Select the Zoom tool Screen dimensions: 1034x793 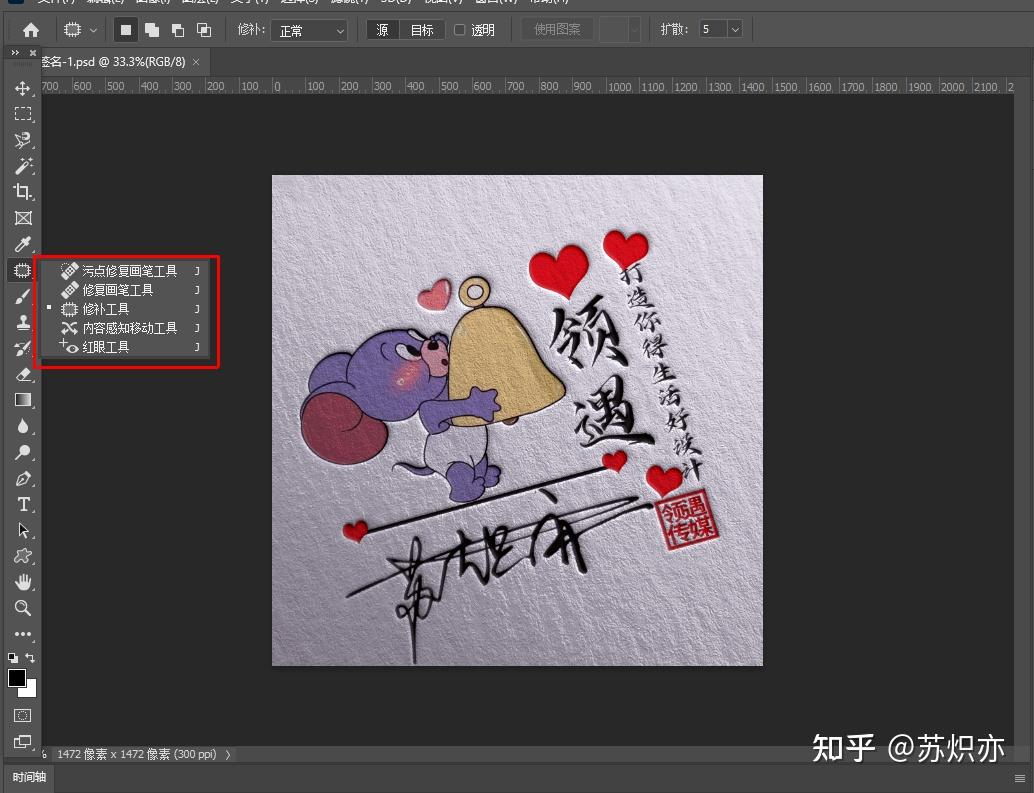click(x=22, y=608)
